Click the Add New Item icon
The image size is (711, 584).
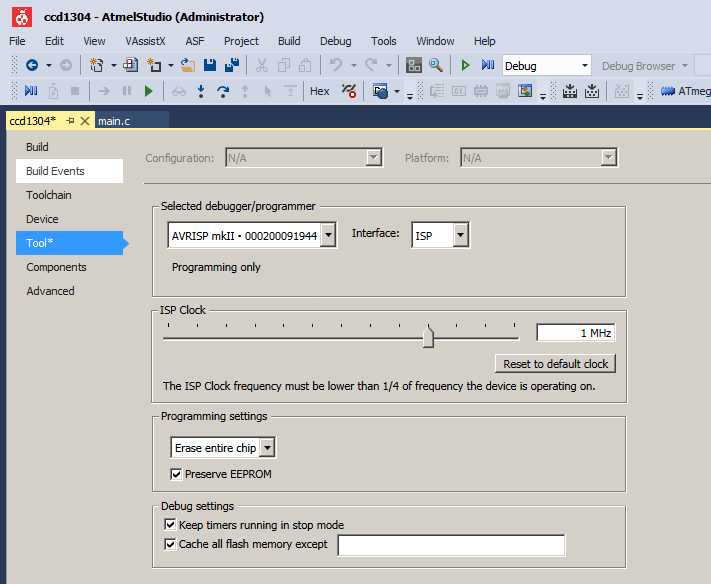[131, 65]
